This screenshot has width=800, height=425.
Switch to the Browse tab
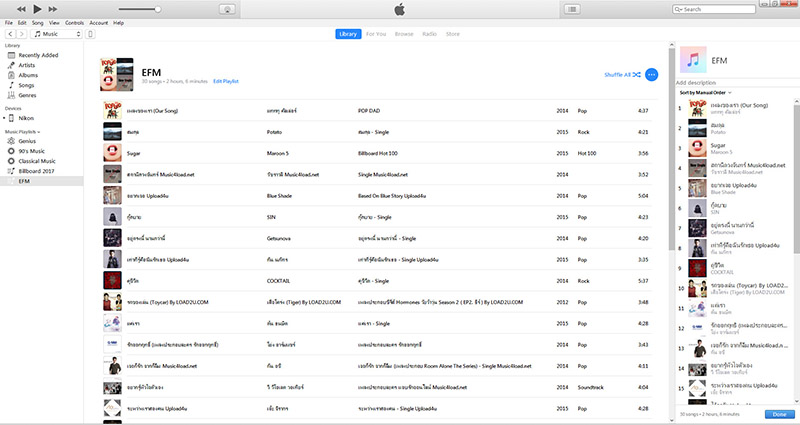click(404, 34)
